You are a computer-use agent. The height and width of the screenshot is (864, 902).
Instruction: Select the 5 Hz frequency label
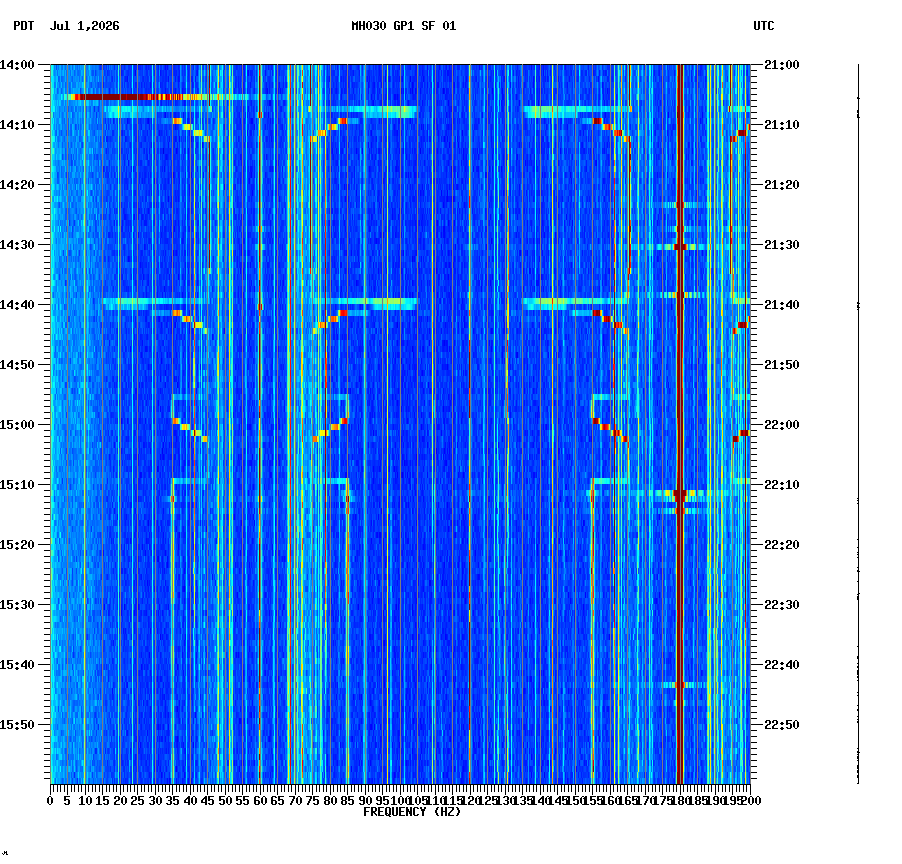click(x=68, y=801)
